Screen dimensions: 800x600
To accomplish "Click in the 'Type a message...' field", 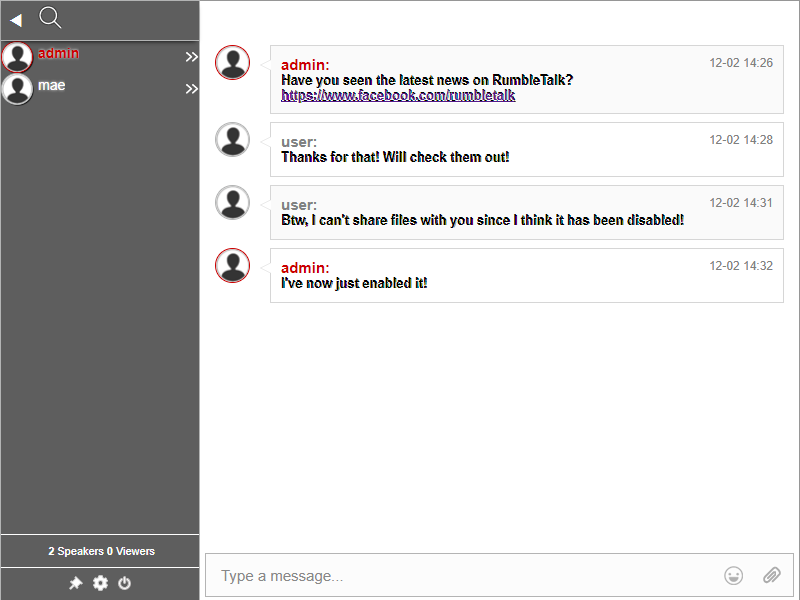I will point(460,576).
